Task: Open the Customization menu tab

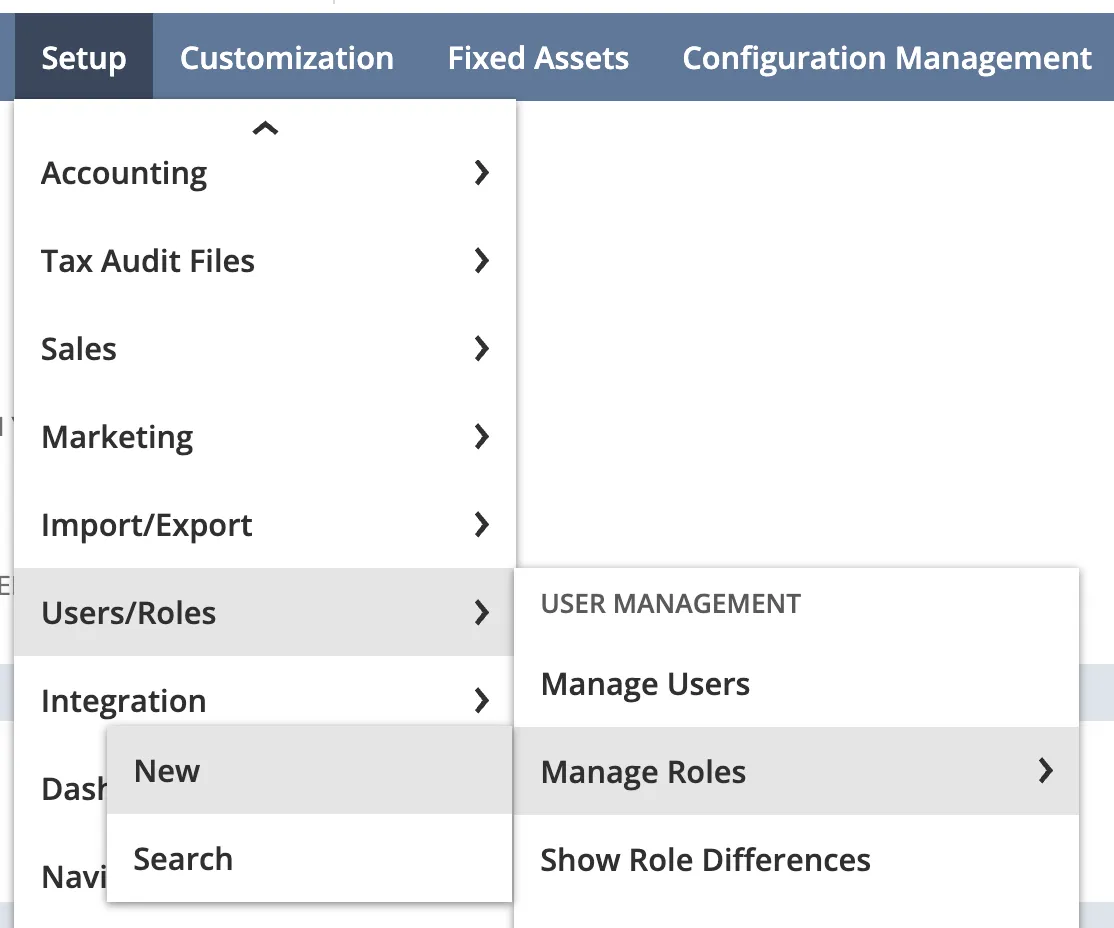Action: tap(286, 58)
